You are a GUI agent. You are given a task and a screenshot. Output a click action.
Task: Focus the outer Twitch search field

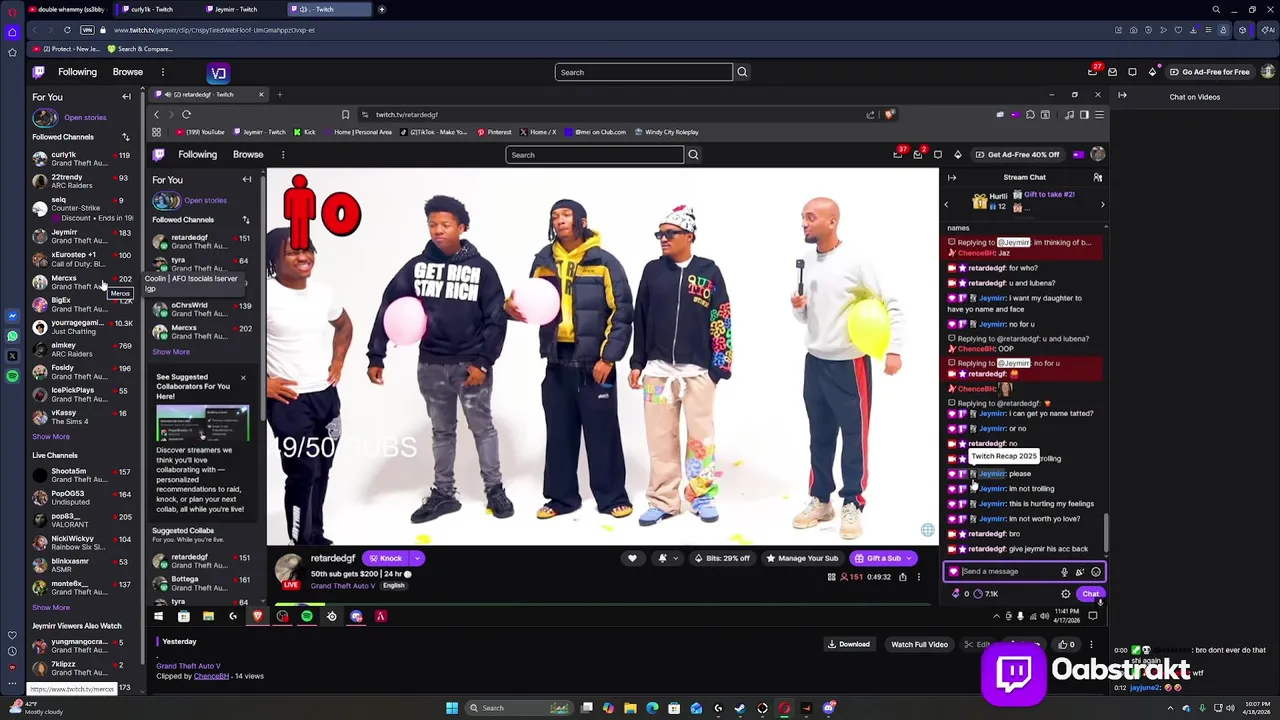(643, 72)
